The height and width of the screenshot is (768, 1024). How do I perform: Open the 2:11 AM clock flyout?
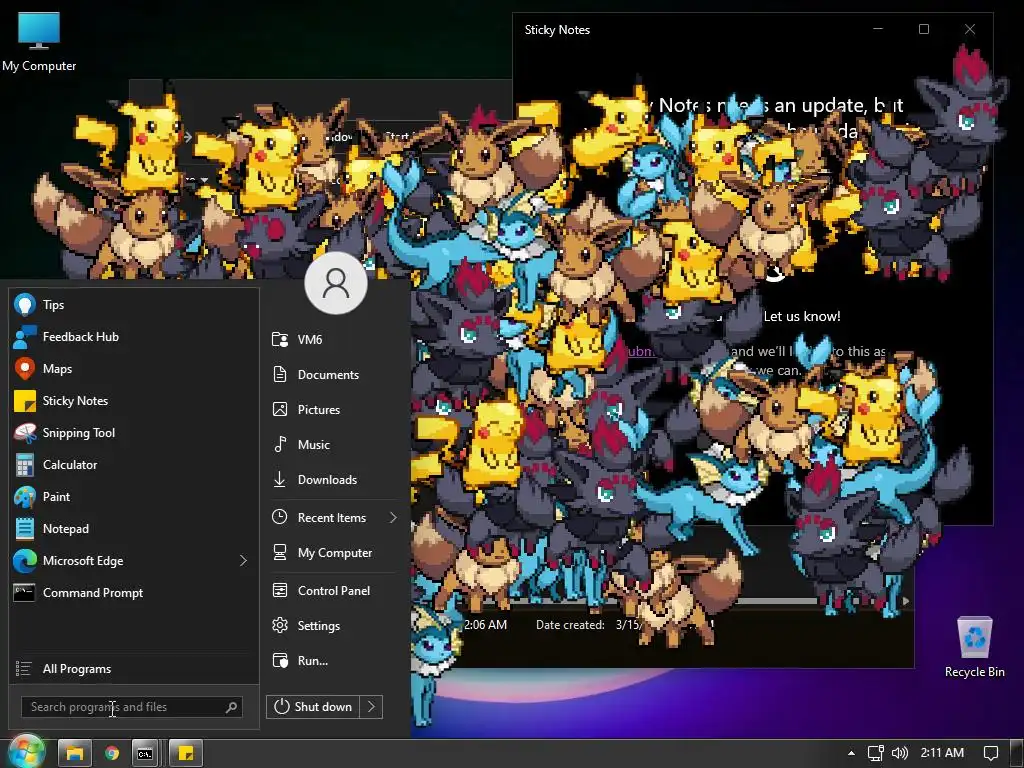pyautogui.click(x=942, y=753)
